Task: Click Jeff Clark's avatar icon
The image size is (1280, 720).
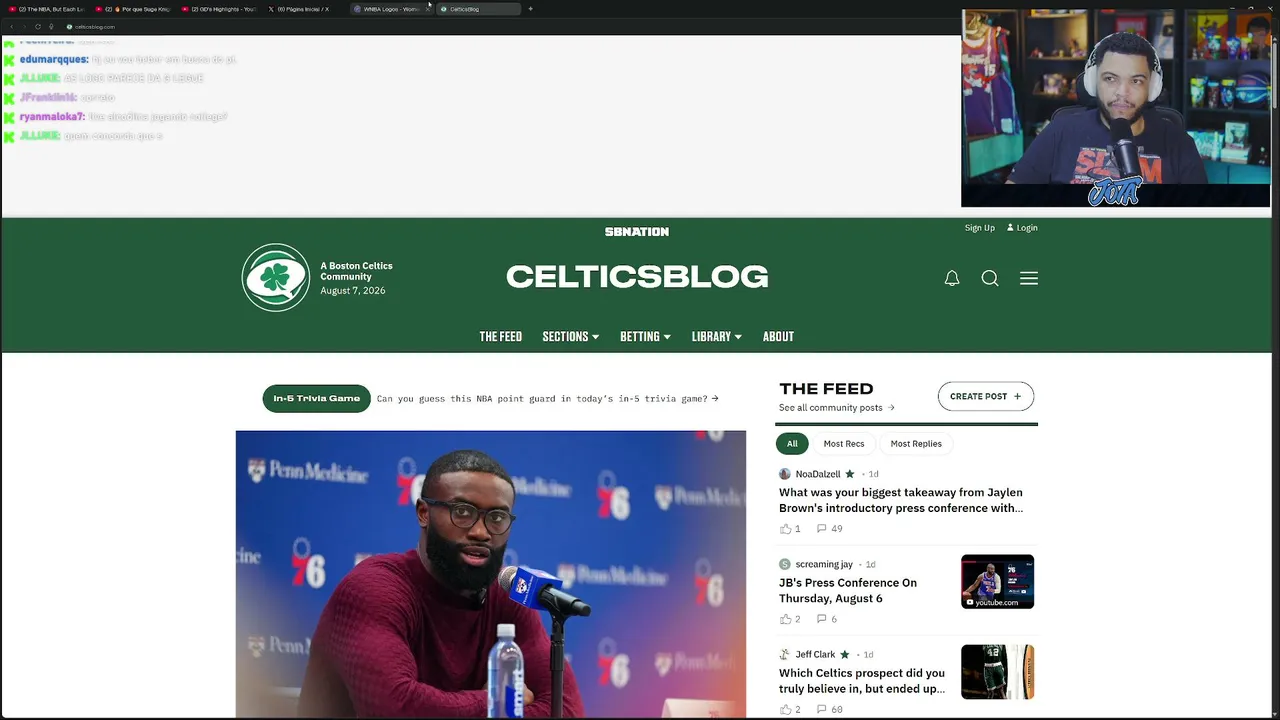Action: click(x=785, y=655)
